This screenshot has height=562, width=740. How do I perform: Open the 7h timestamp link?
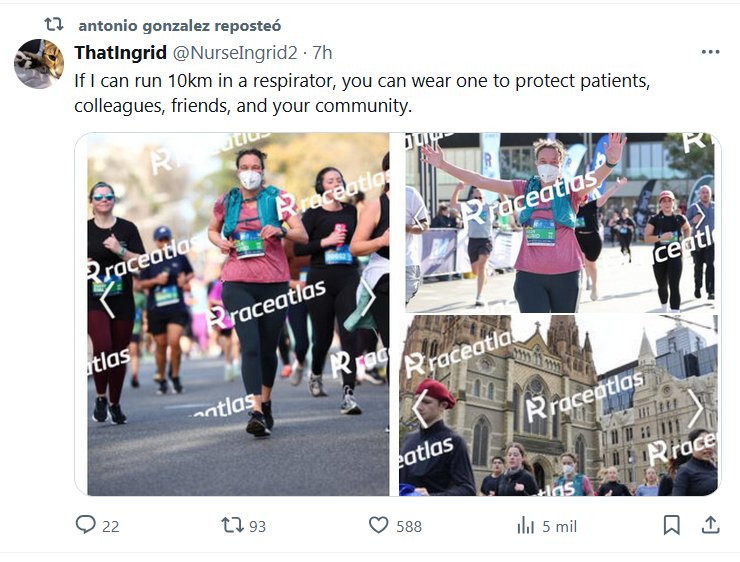[322, 53]
